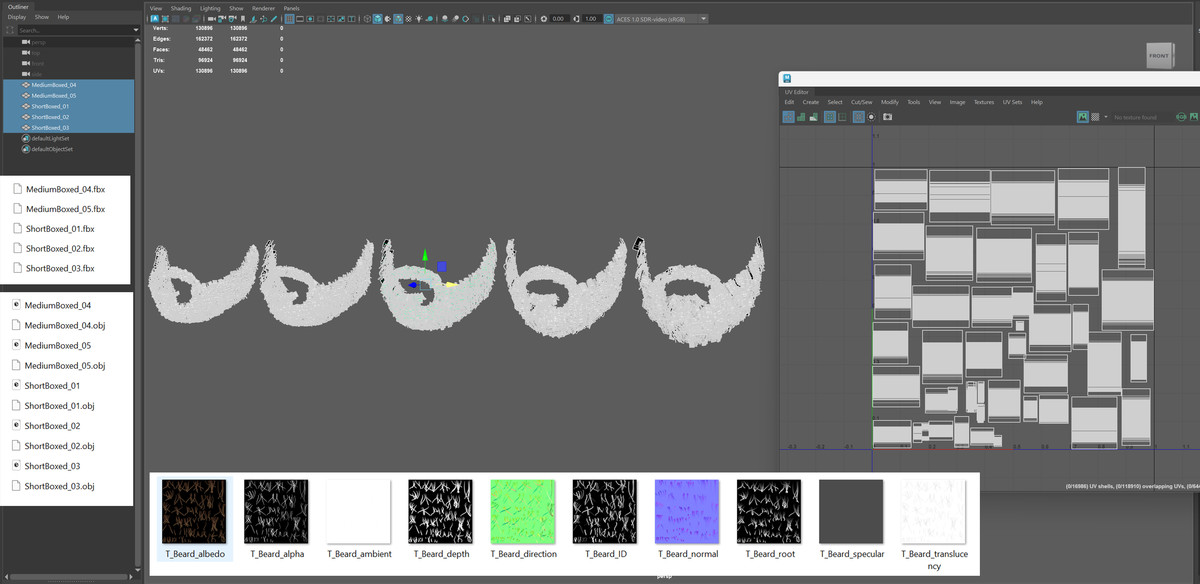The image size is (1200, 584).
Task: Open the Outliner Display menu
Action: [x=17, y=17]
